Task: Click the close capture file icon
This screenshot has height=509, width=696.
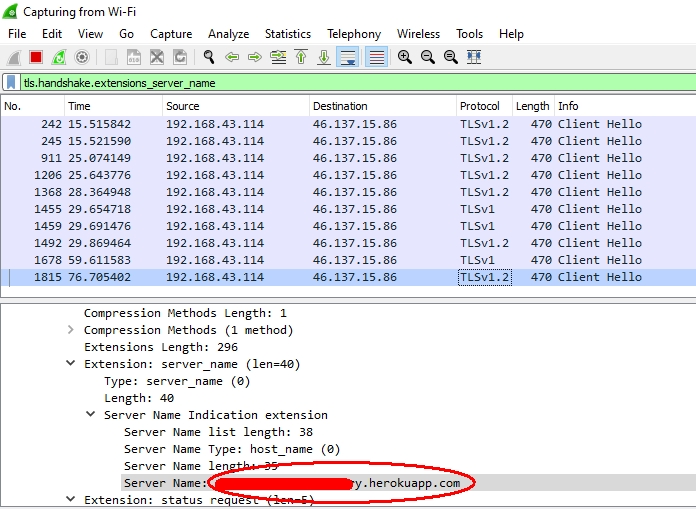Action: [x=157, y=57]
